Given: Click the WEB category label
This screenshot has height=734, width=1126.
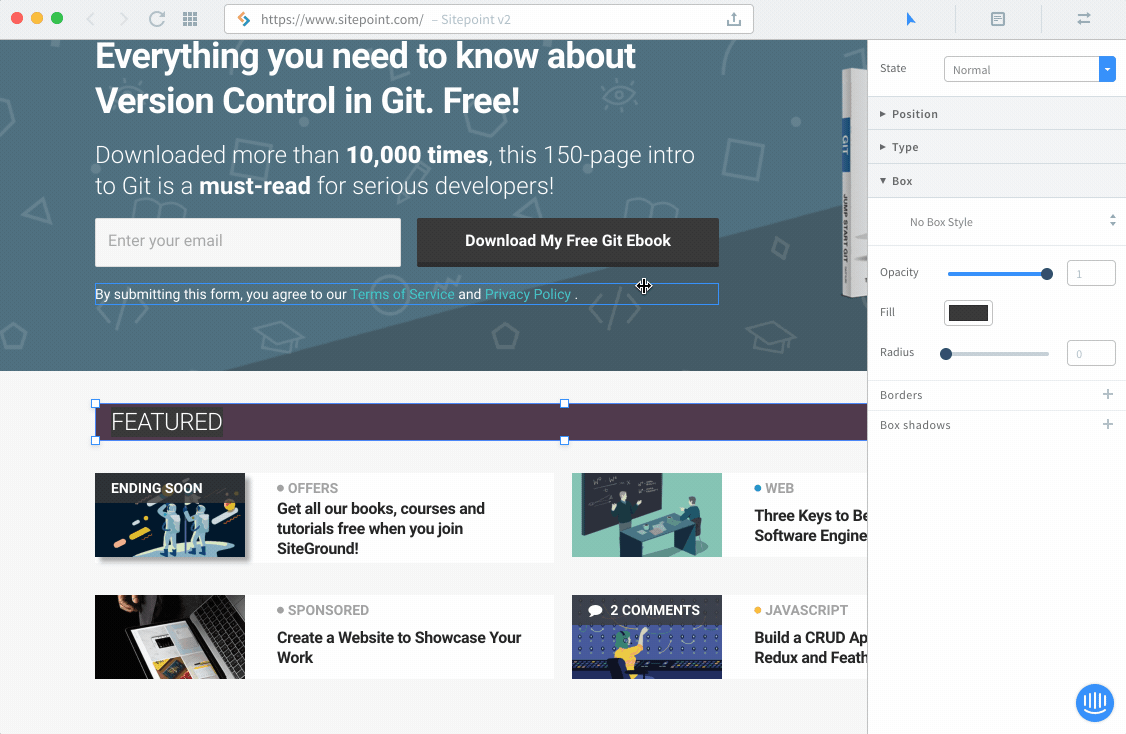Looking at the screenshot, I should (779, 488).
